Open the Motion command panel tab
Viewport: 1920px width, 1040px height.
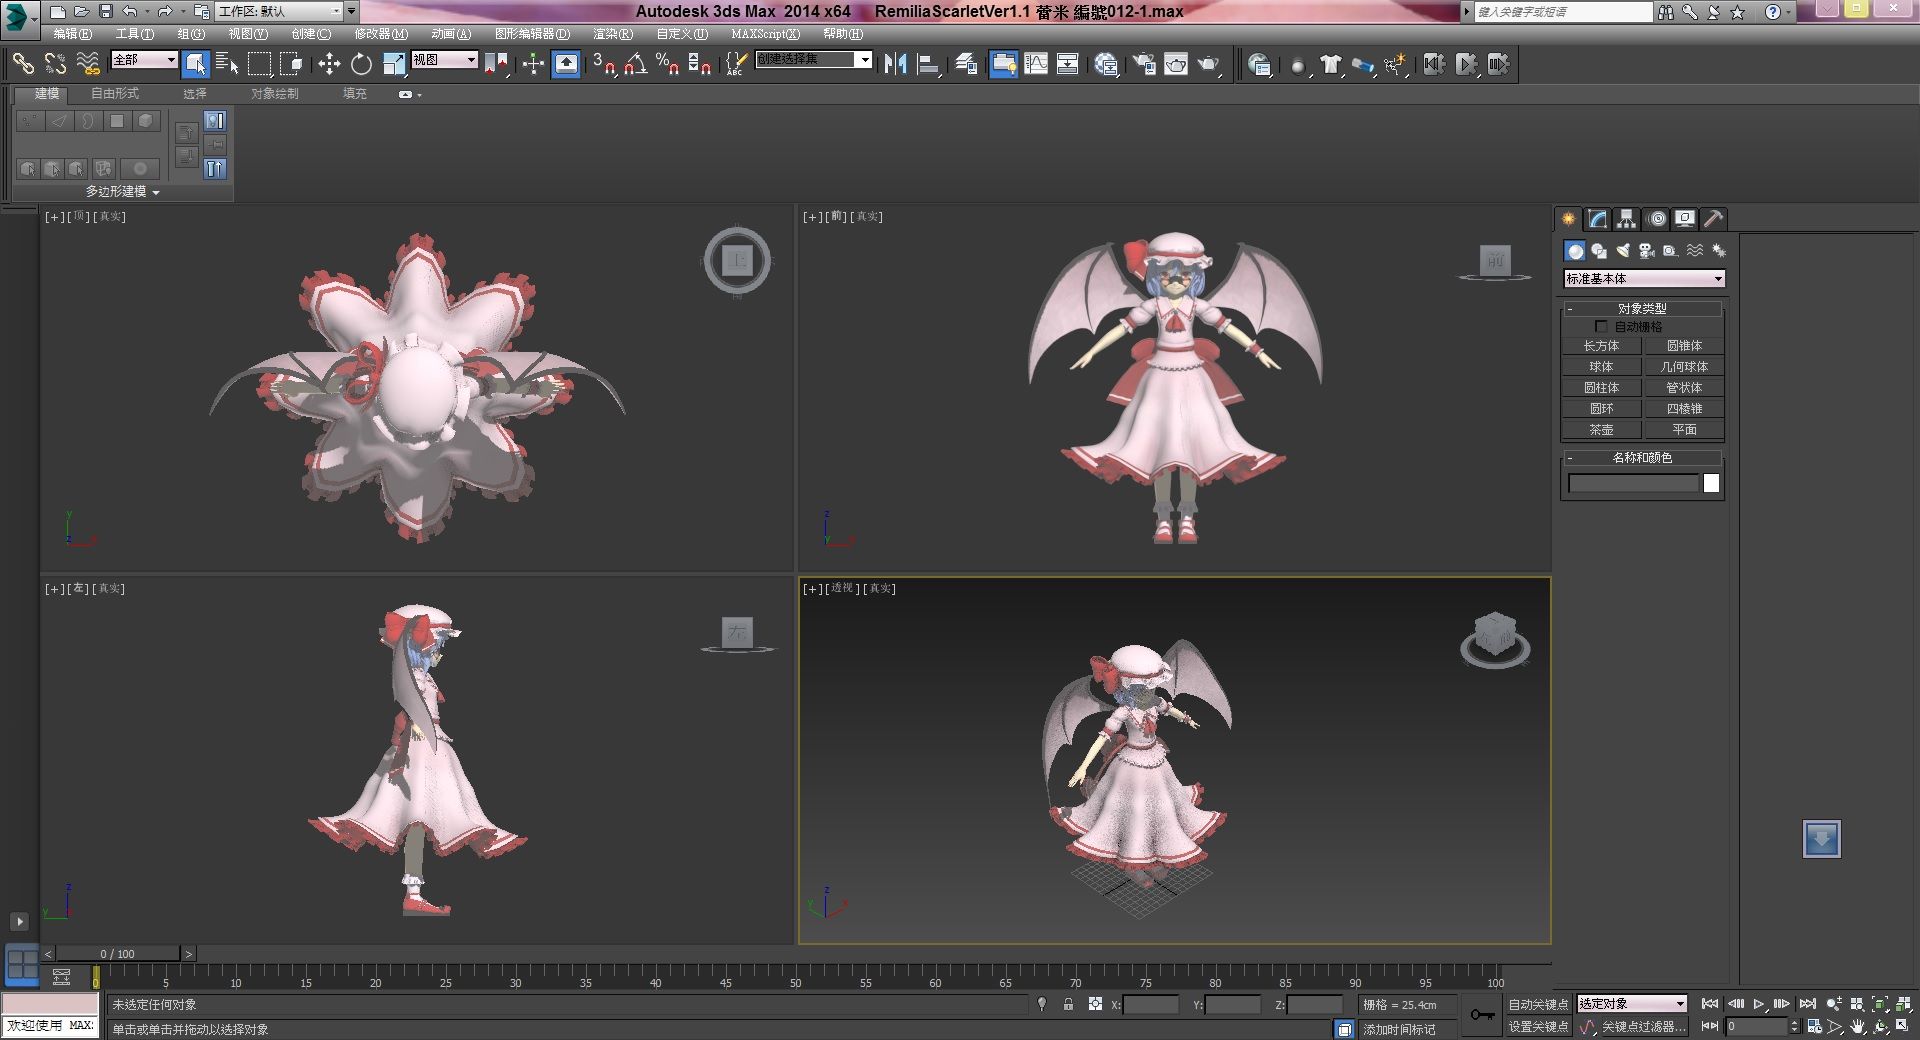(x=1657, y=218)
